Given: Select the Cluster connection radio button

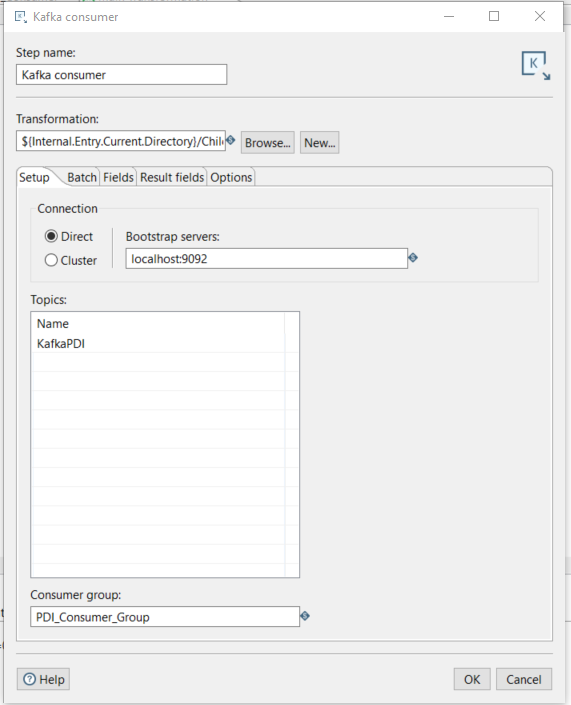Looking at the screenshot, I should click(x=51, y=260).
